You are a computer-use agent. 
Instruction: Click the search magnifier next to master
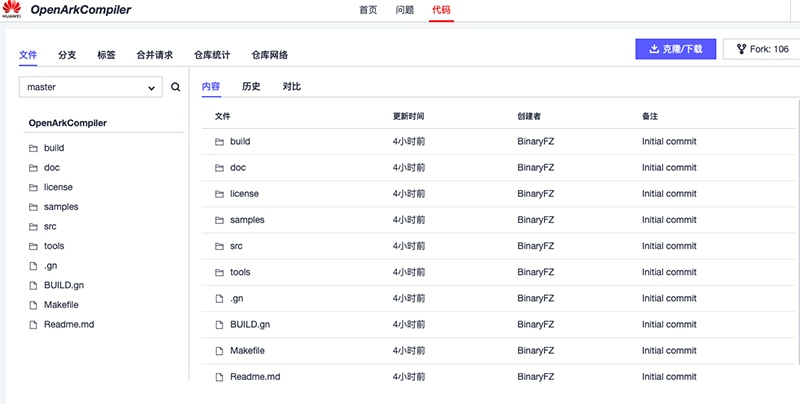pos(176,87)
